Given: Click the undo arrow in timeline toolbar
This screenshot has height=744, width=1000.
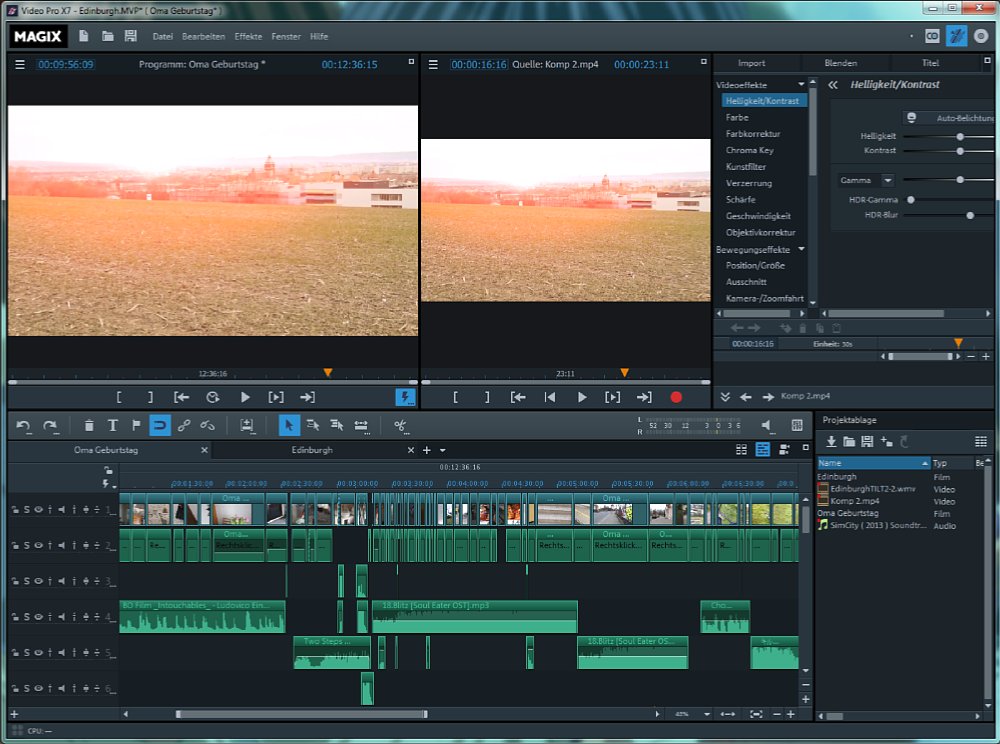Looking at the screenshot, I should pyautogui.click(x=23, y=425).
